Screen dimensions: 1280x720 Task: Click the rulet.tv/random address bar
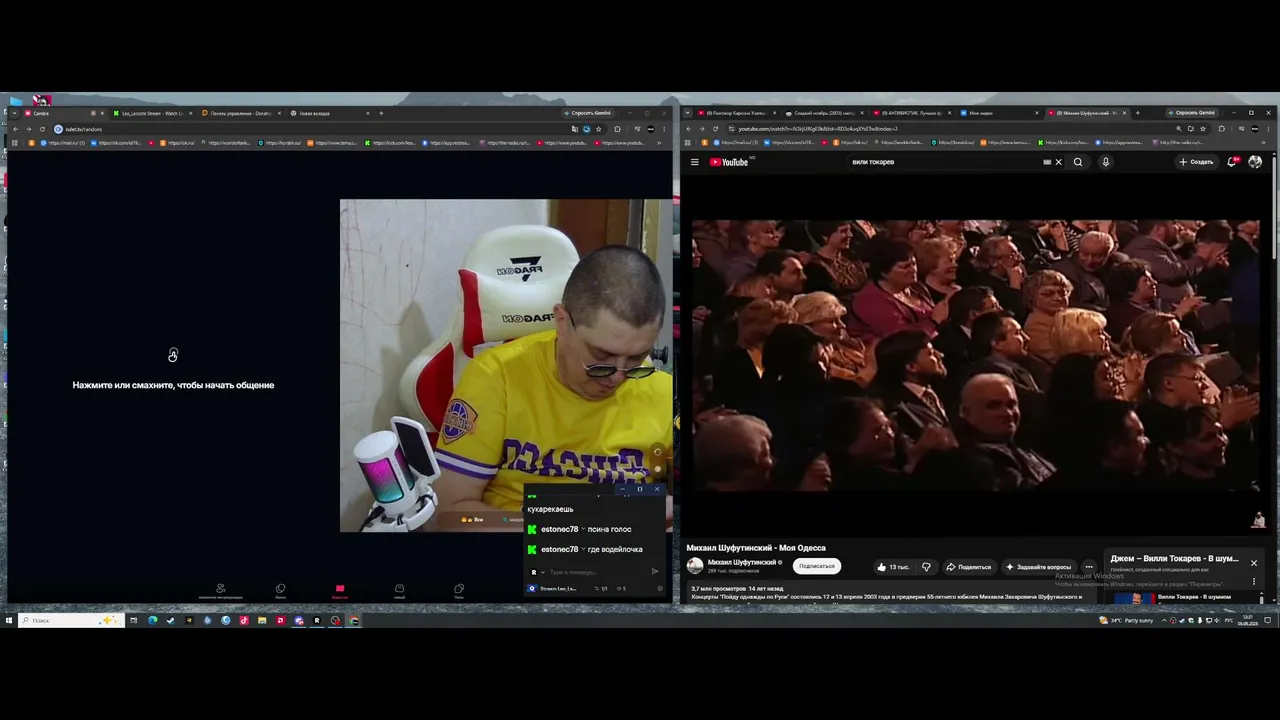pos(310,129)
